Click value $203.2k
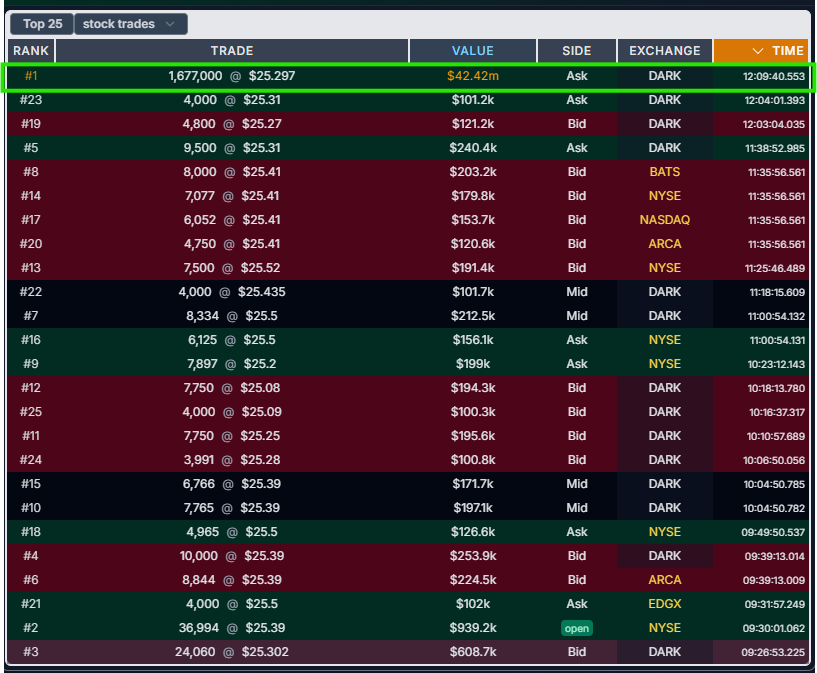Screen dimensions: 817x673 (x=473, y=172)
